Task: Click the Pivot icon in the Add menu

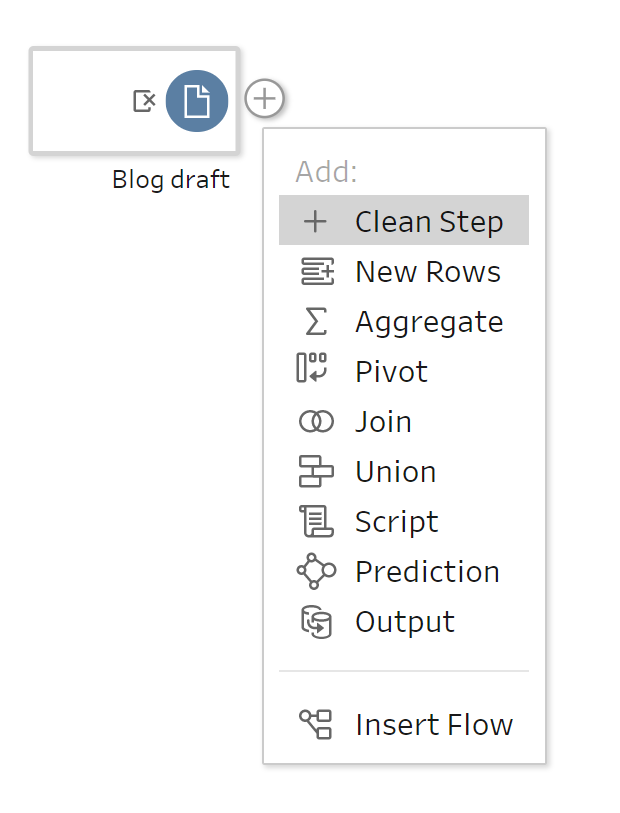Action: coord(313,369)
